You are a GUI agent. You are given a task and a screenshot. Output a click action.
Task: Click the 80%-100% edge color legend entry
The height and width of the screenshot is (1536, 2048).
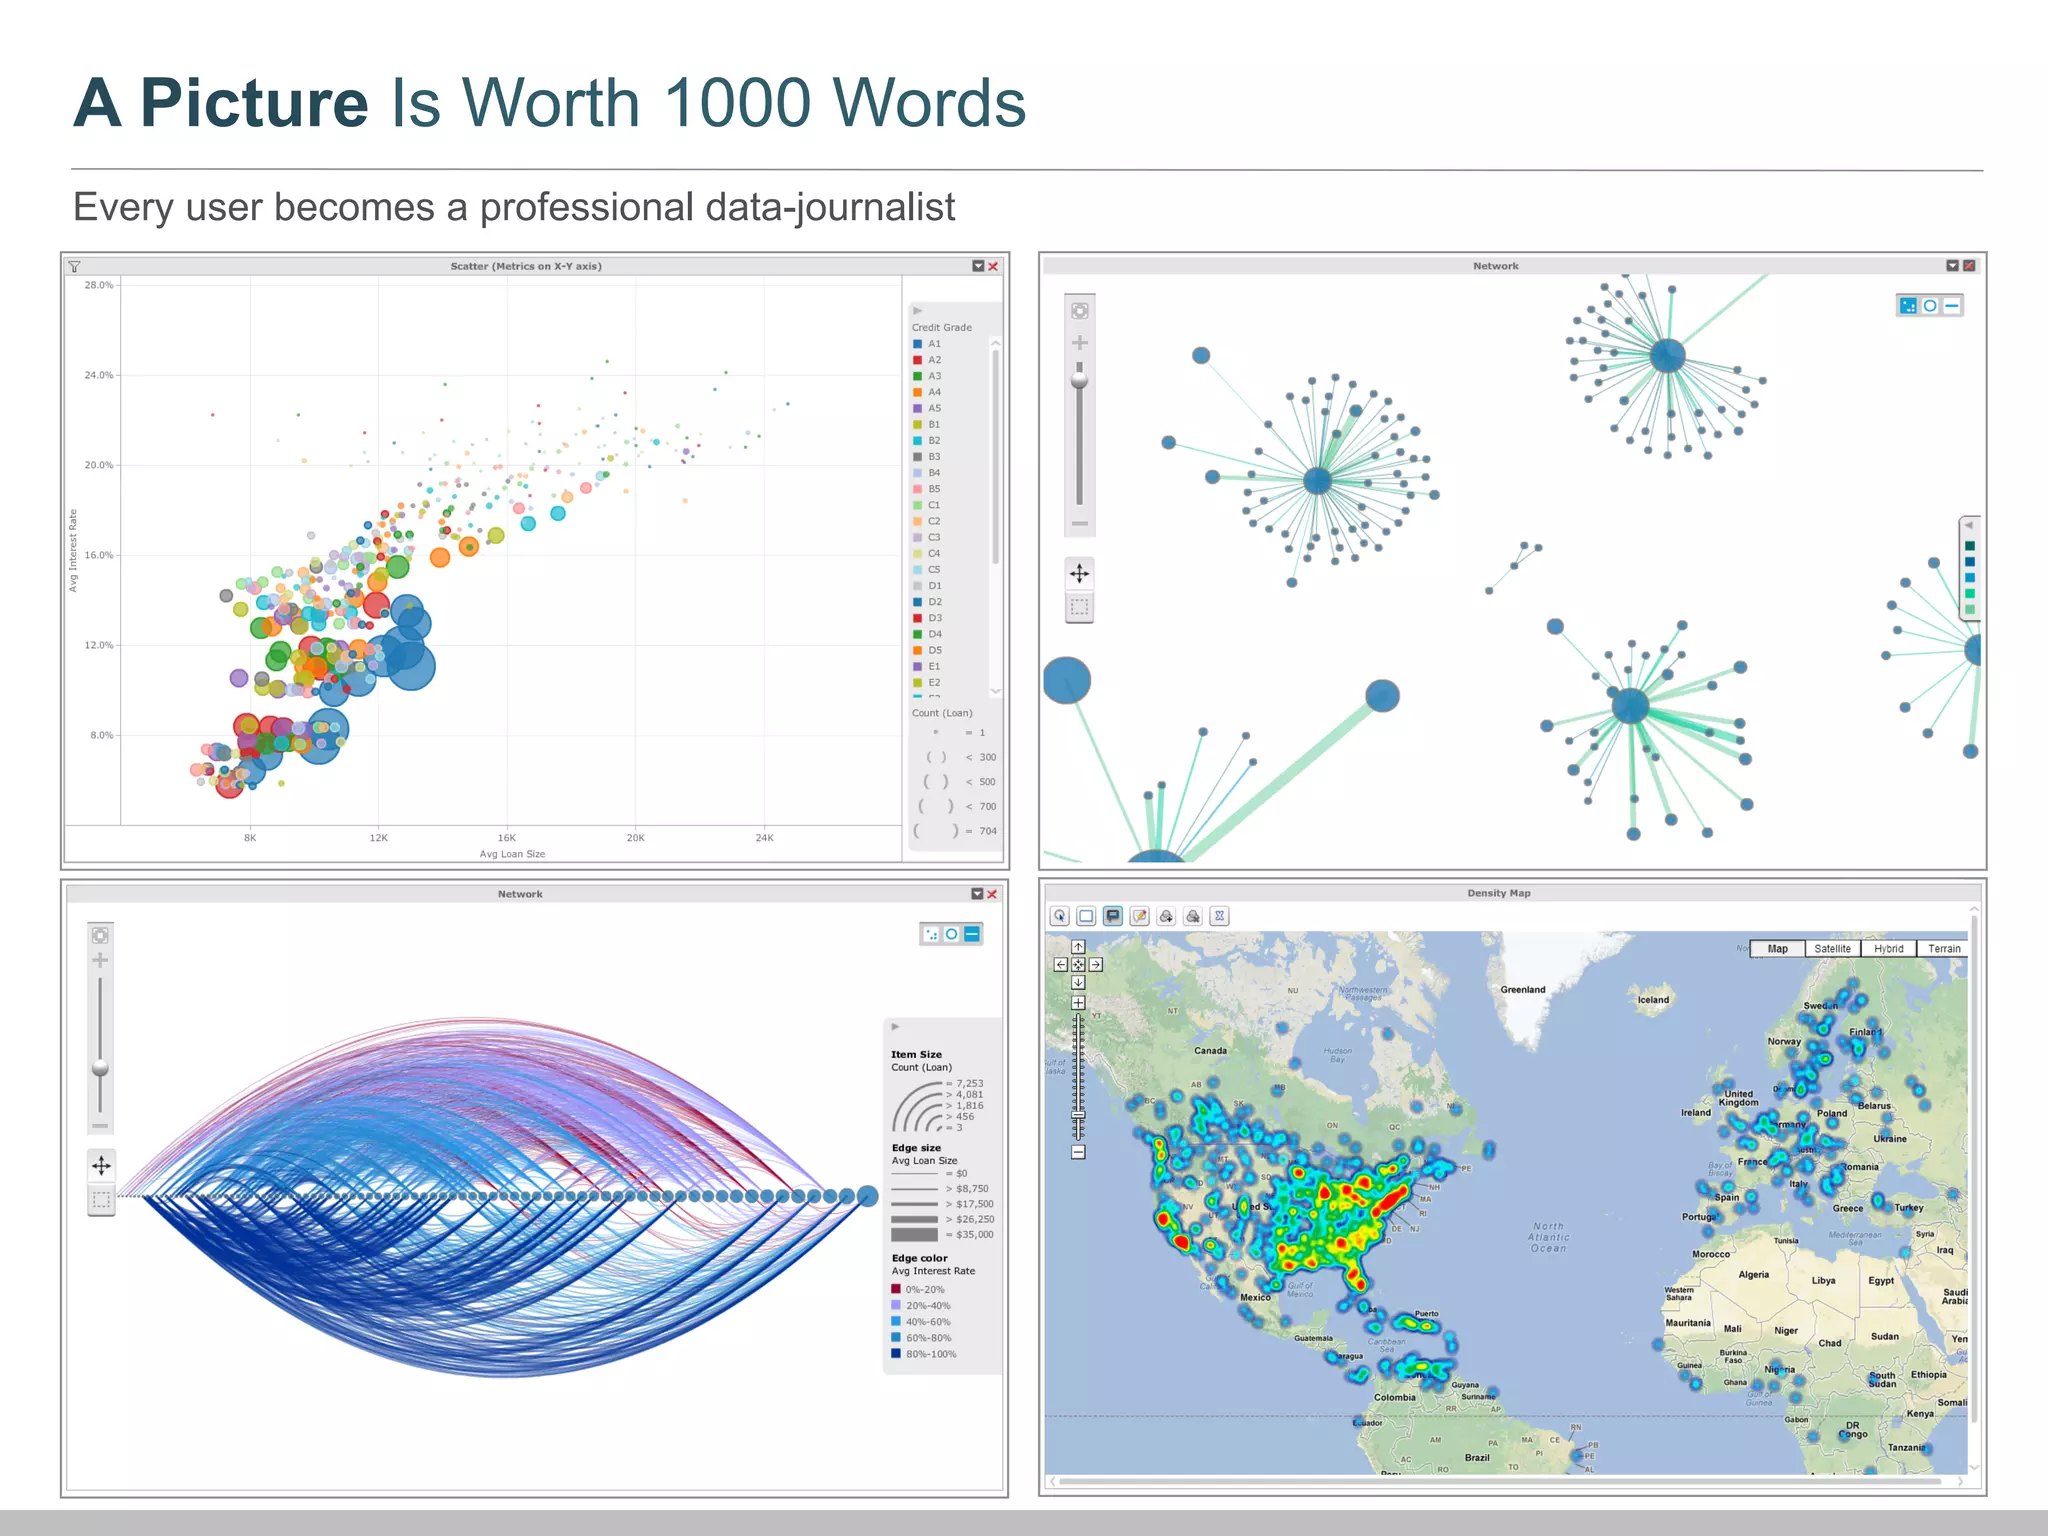pyautogui.click(x=924, y=1354)
